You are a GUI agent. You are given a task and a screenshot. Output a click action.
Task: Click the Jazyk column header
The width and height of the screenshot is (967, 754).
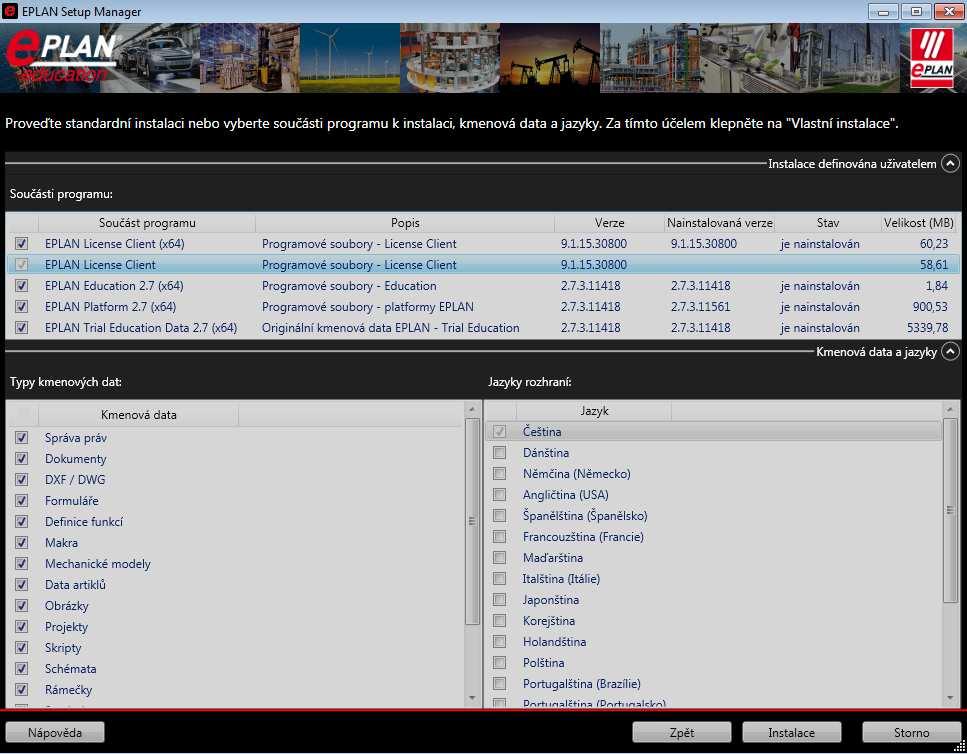[x=594, y=411]
